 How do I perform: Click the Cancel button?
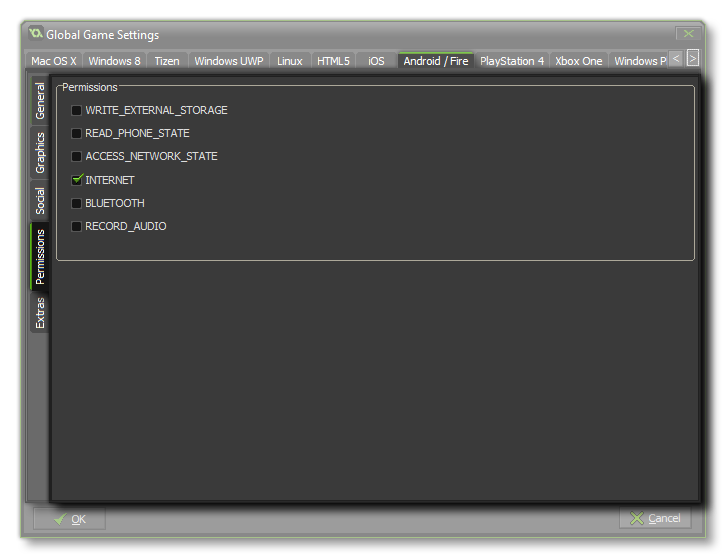tap(655, 518)
